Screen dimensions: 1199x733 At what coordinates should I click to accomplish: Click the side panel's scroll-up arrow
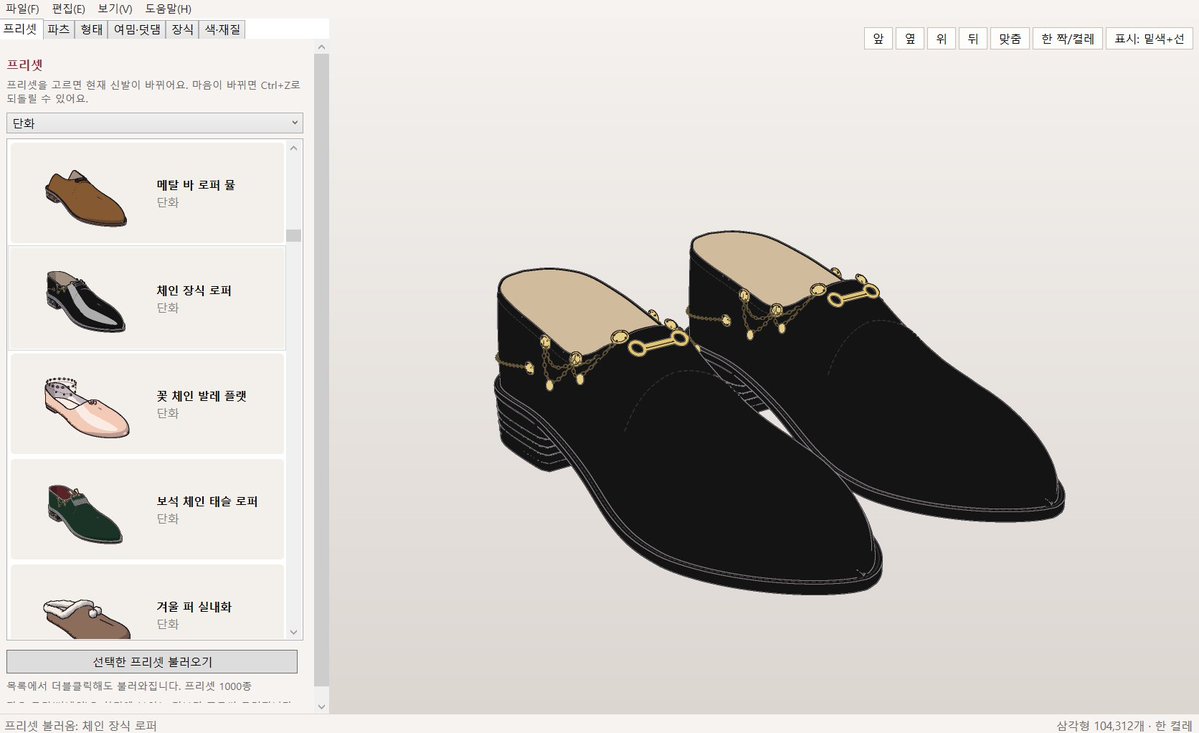point(321,47)
